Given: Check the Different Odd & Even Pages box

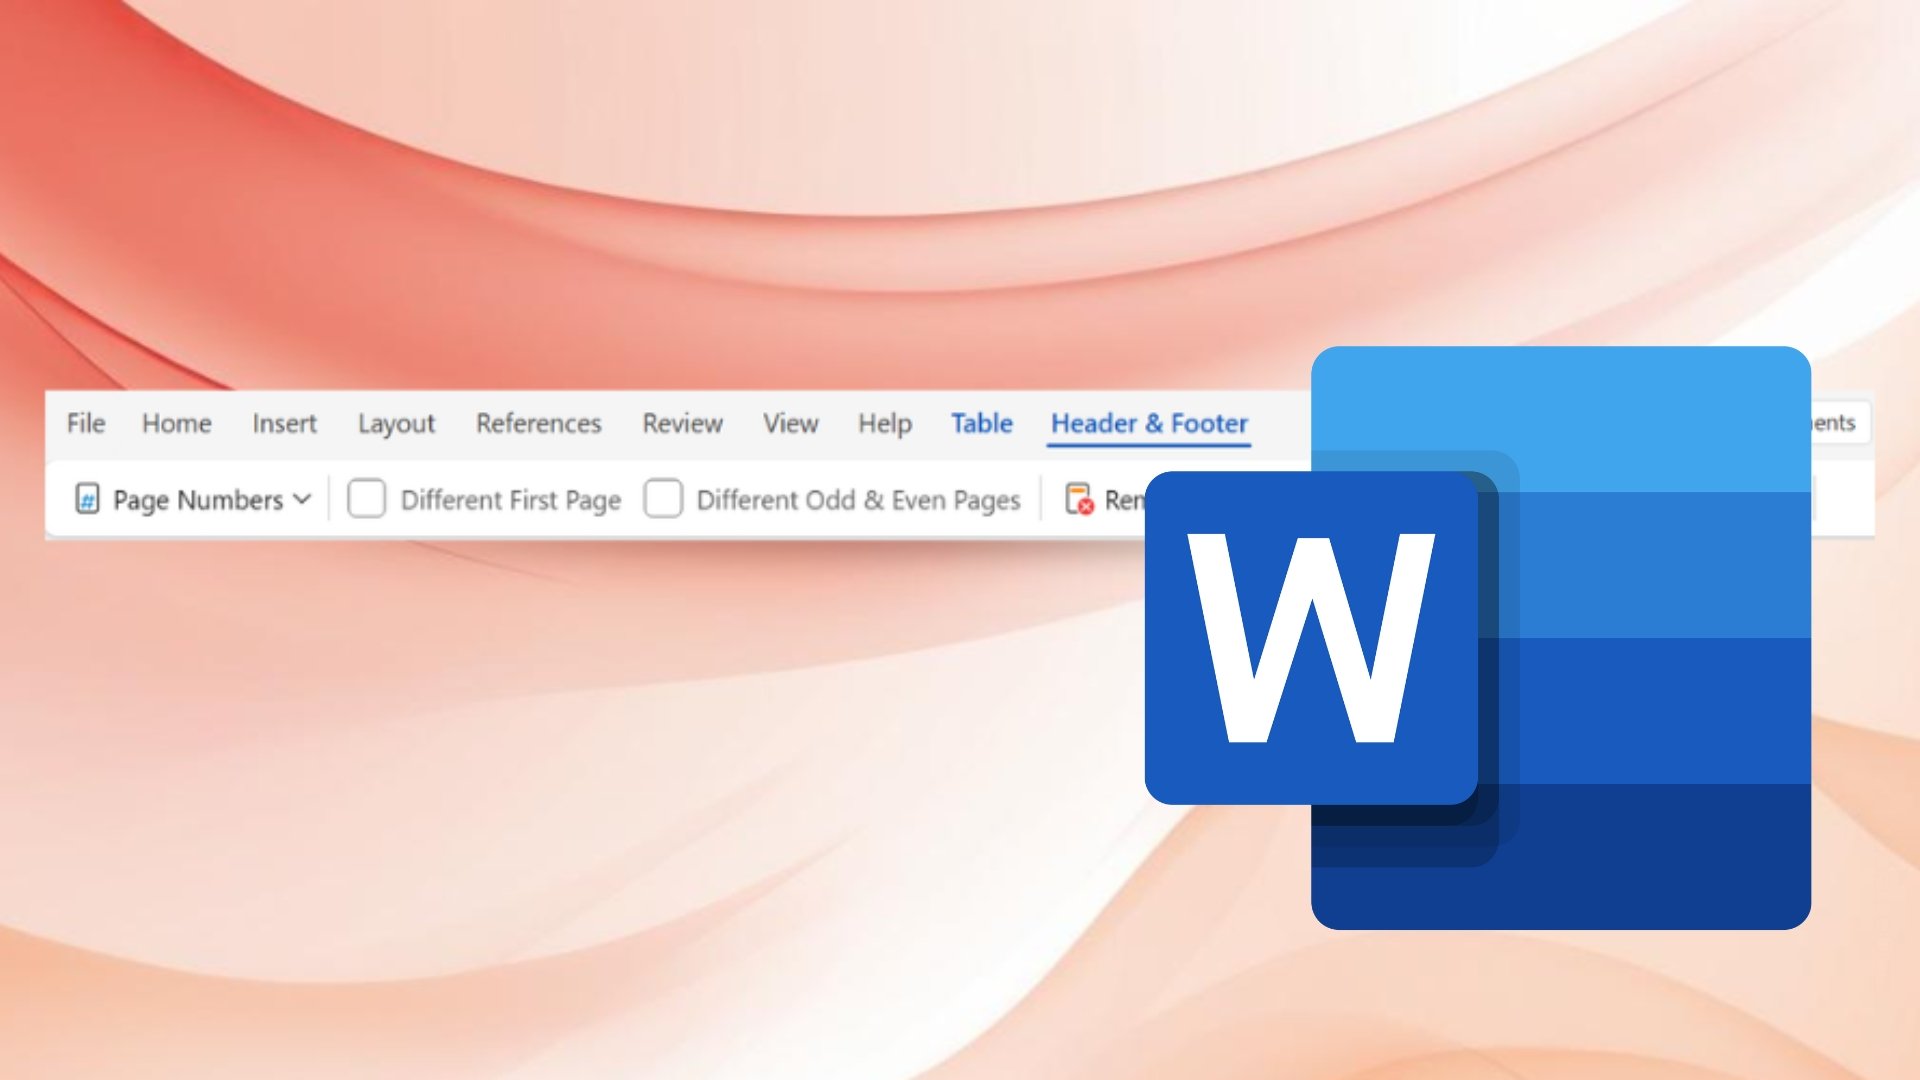Looking at the screenshot, I should click(663, 498).
